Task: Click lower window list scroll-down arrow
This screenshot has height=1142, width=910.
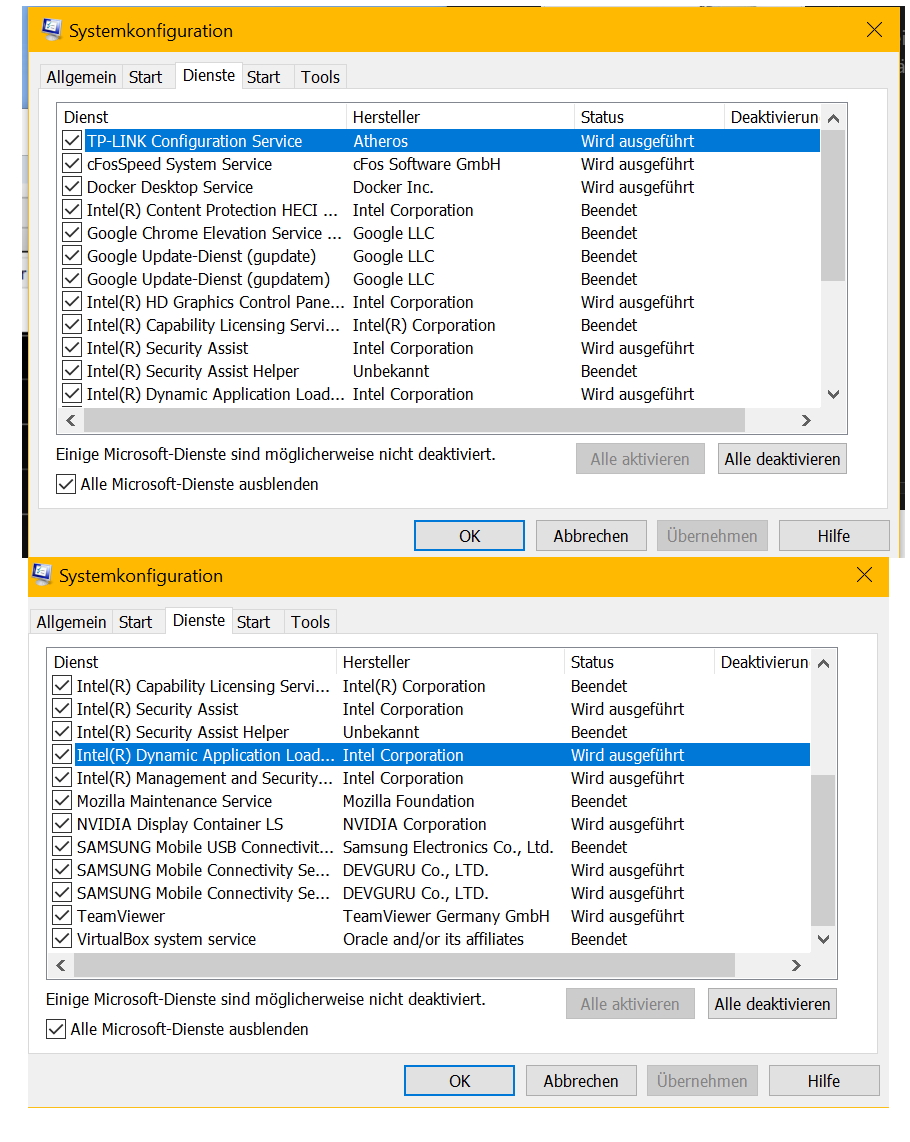Action: (823, 939)
